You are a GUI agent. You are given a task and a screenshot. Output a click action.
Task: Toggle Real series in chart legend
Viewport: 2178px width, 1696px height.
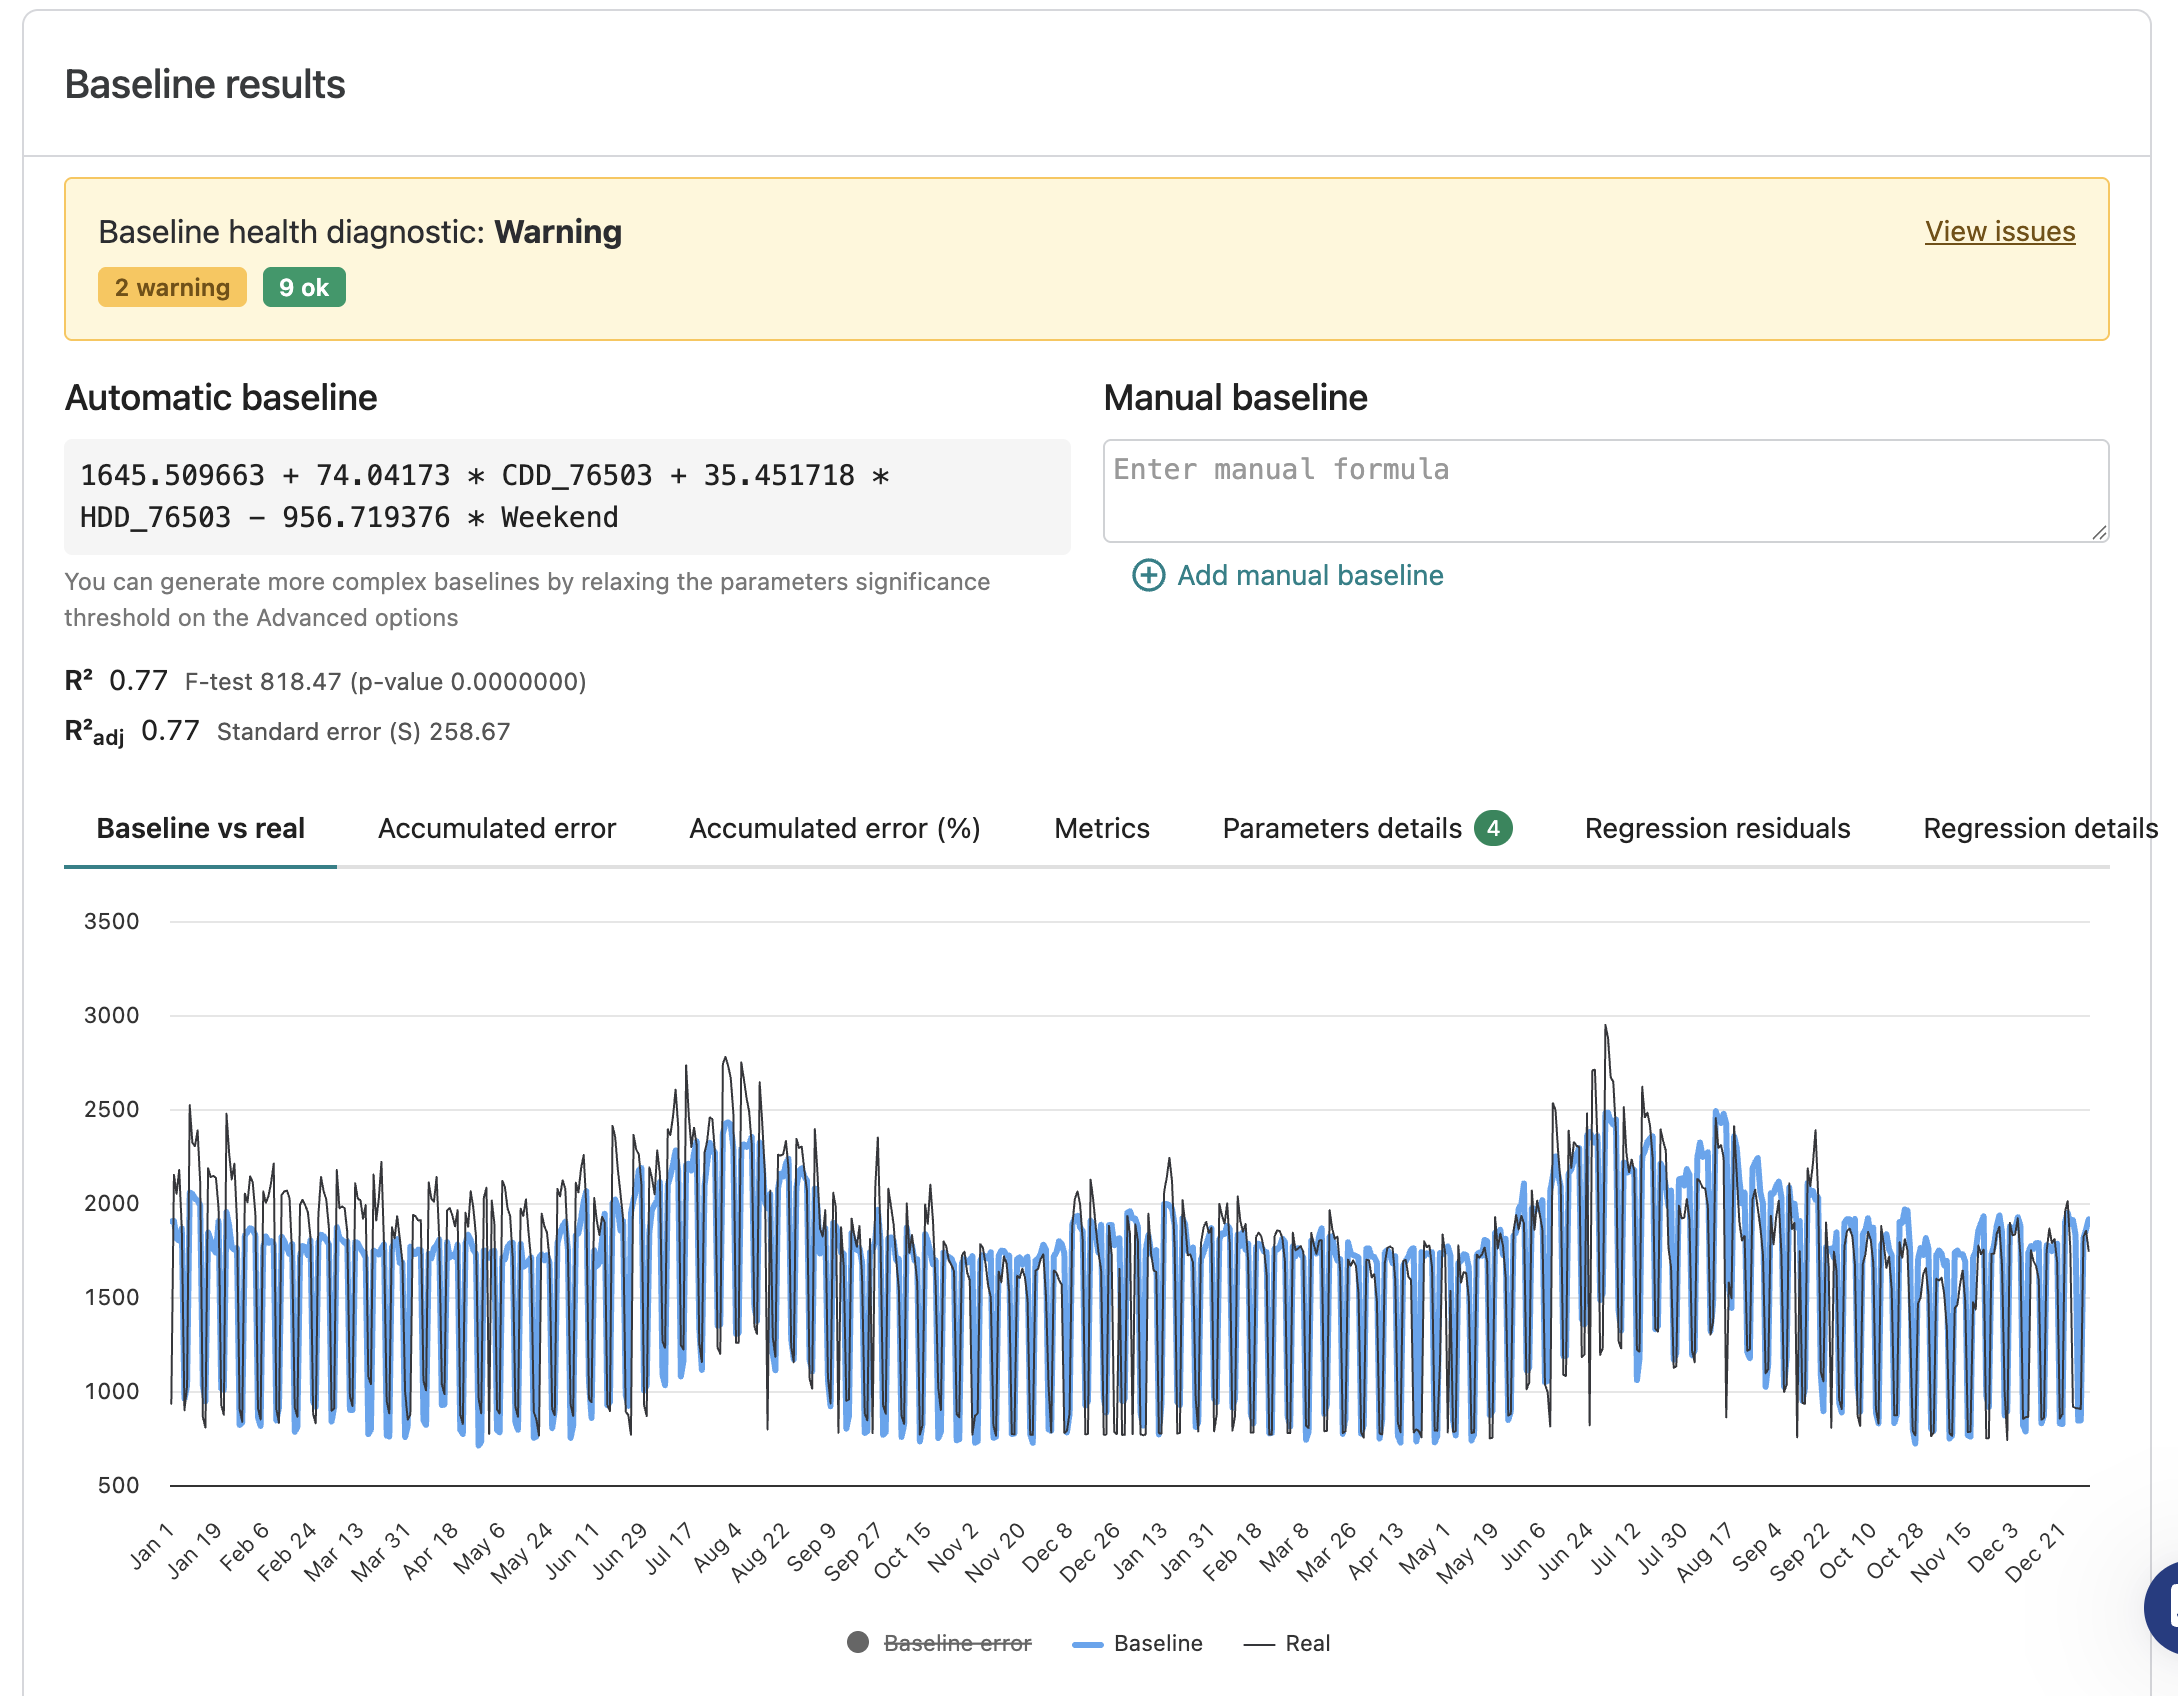(x=1286, y=1643)
